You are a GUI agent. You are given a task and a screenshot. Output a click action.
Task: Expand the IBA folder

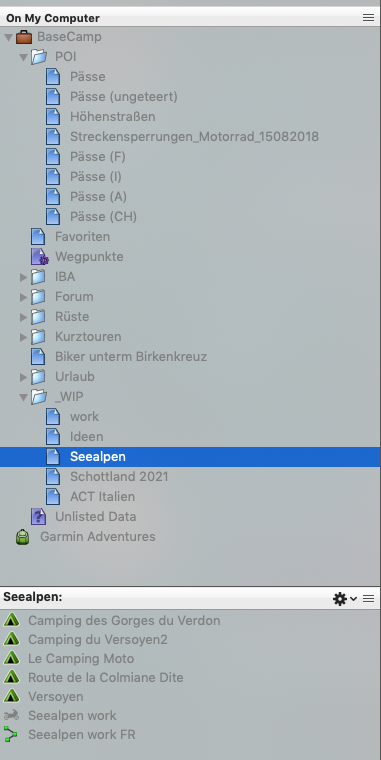(x=23, y=277)
